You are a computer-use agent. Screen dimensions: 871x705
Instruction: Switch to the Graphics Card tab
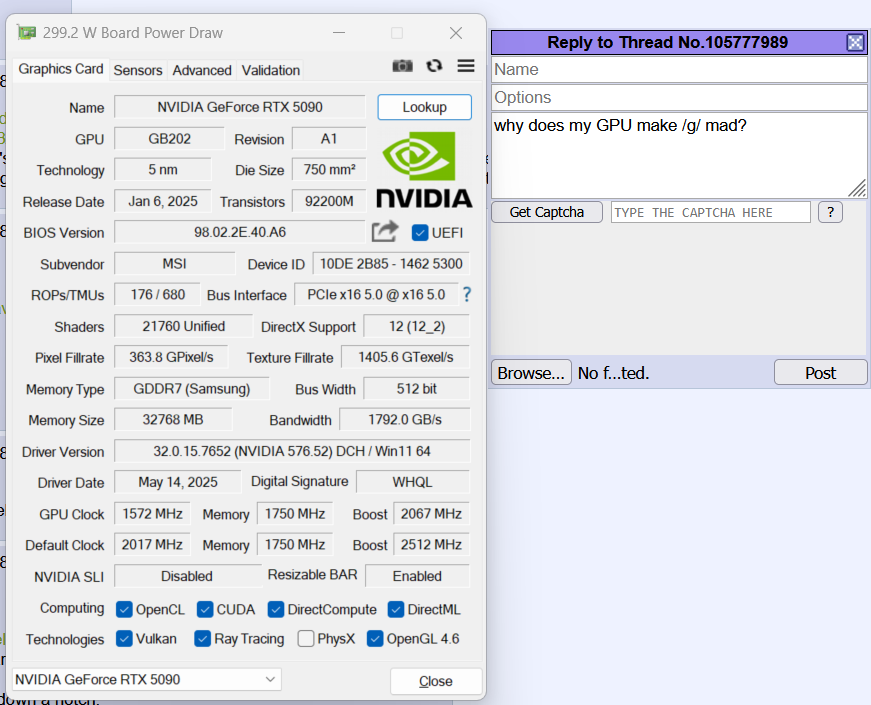(61, 69)
